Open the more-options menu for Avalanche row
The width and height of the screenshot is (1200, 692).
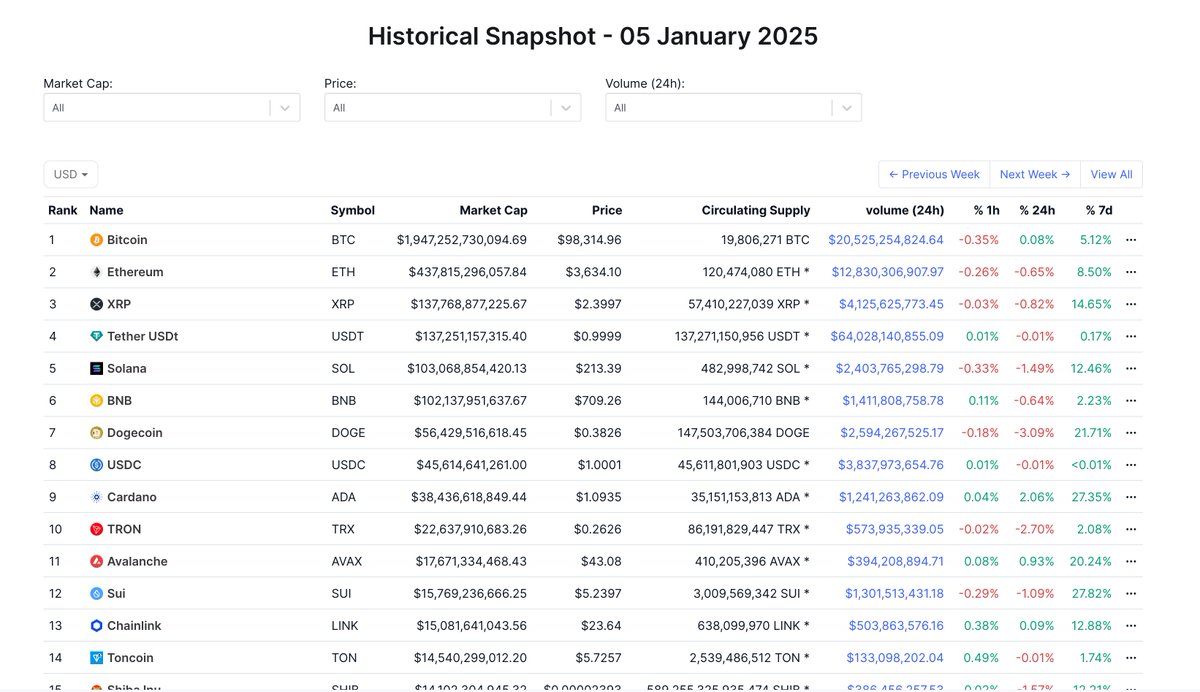pos(1131,561)
